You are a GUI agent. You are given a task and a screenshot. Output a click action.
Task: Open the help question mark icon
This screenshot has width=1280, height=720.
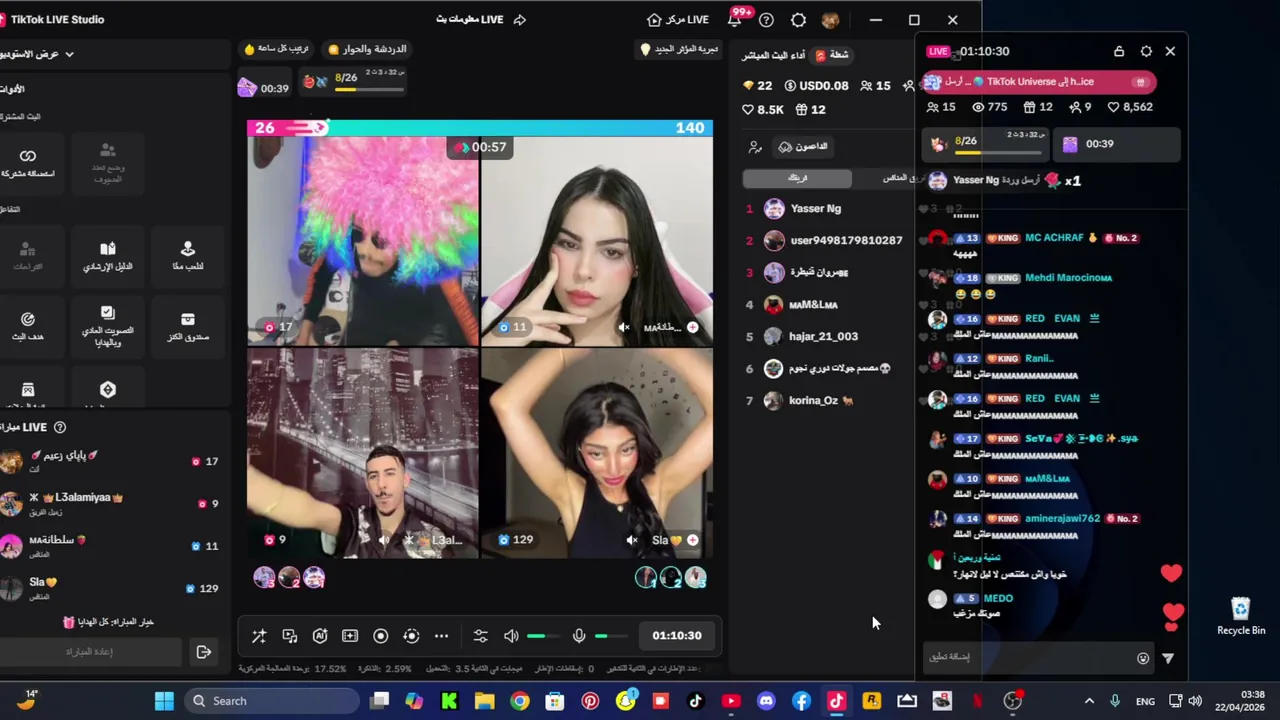pos(766,20)
